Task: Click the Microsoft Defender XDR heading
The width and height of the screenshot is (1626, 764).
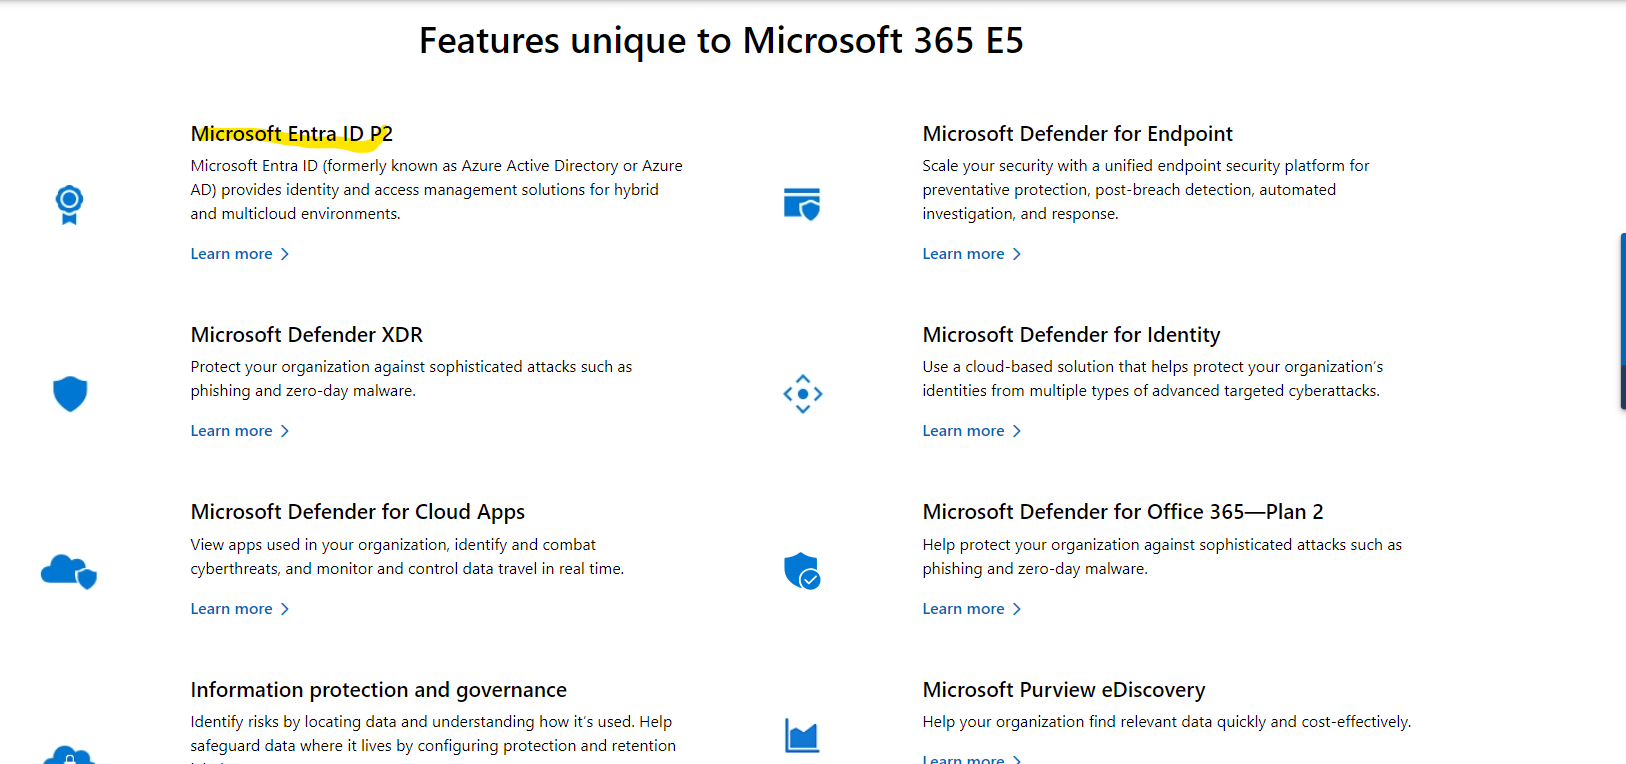Action: [307, 335]
